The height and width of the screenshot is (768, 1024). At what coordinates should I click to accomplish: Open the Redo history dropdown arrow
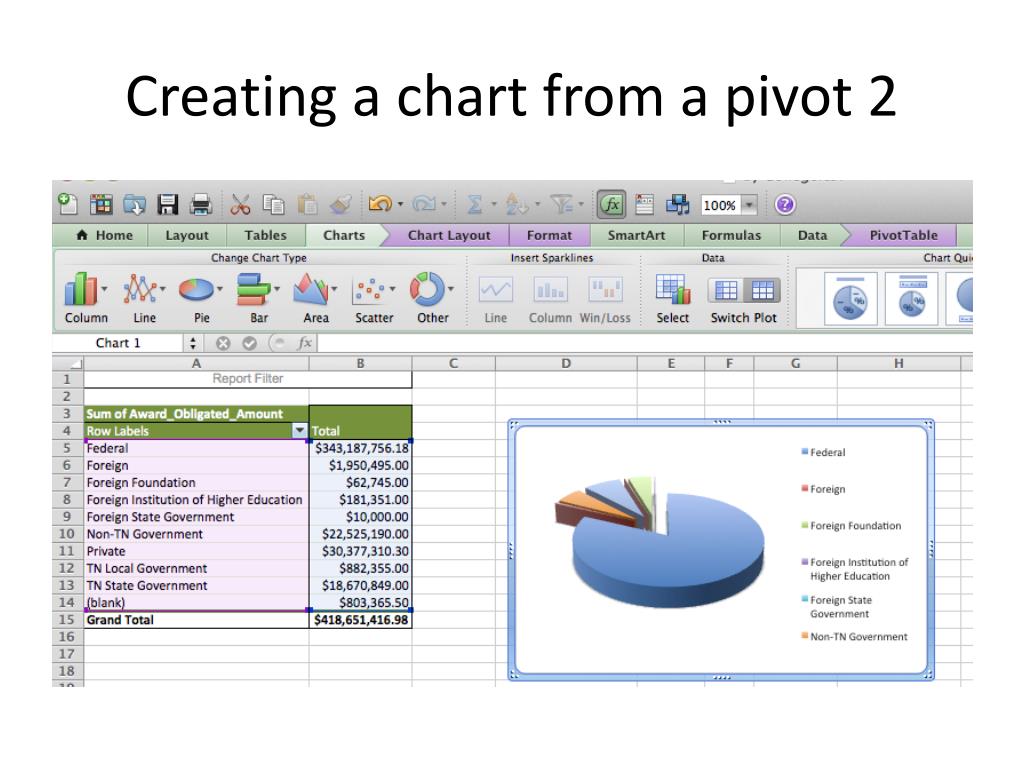444,204
